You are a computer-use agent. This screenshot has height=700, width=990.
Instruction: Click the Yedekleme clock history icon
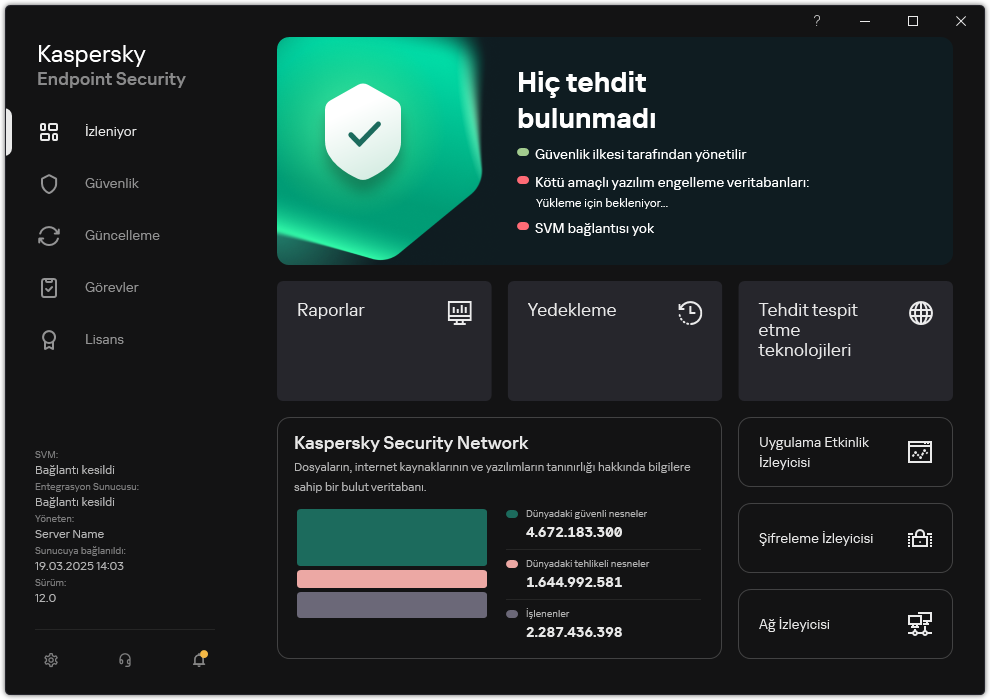click(x=689, y=312)
